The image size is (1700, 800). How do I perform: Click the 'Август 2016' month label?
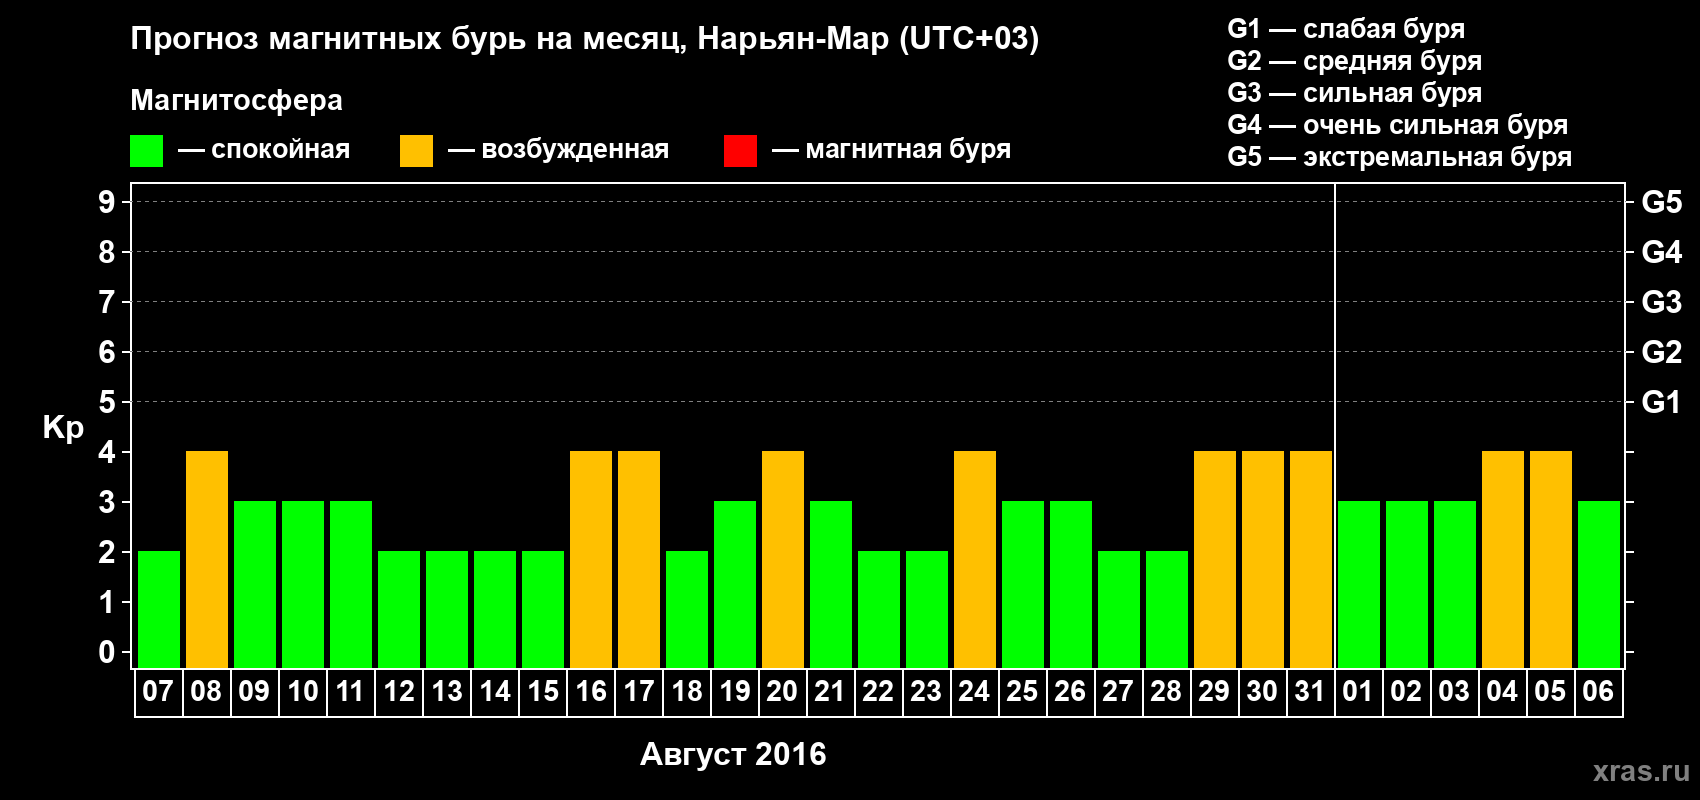[x=733, y=754]
